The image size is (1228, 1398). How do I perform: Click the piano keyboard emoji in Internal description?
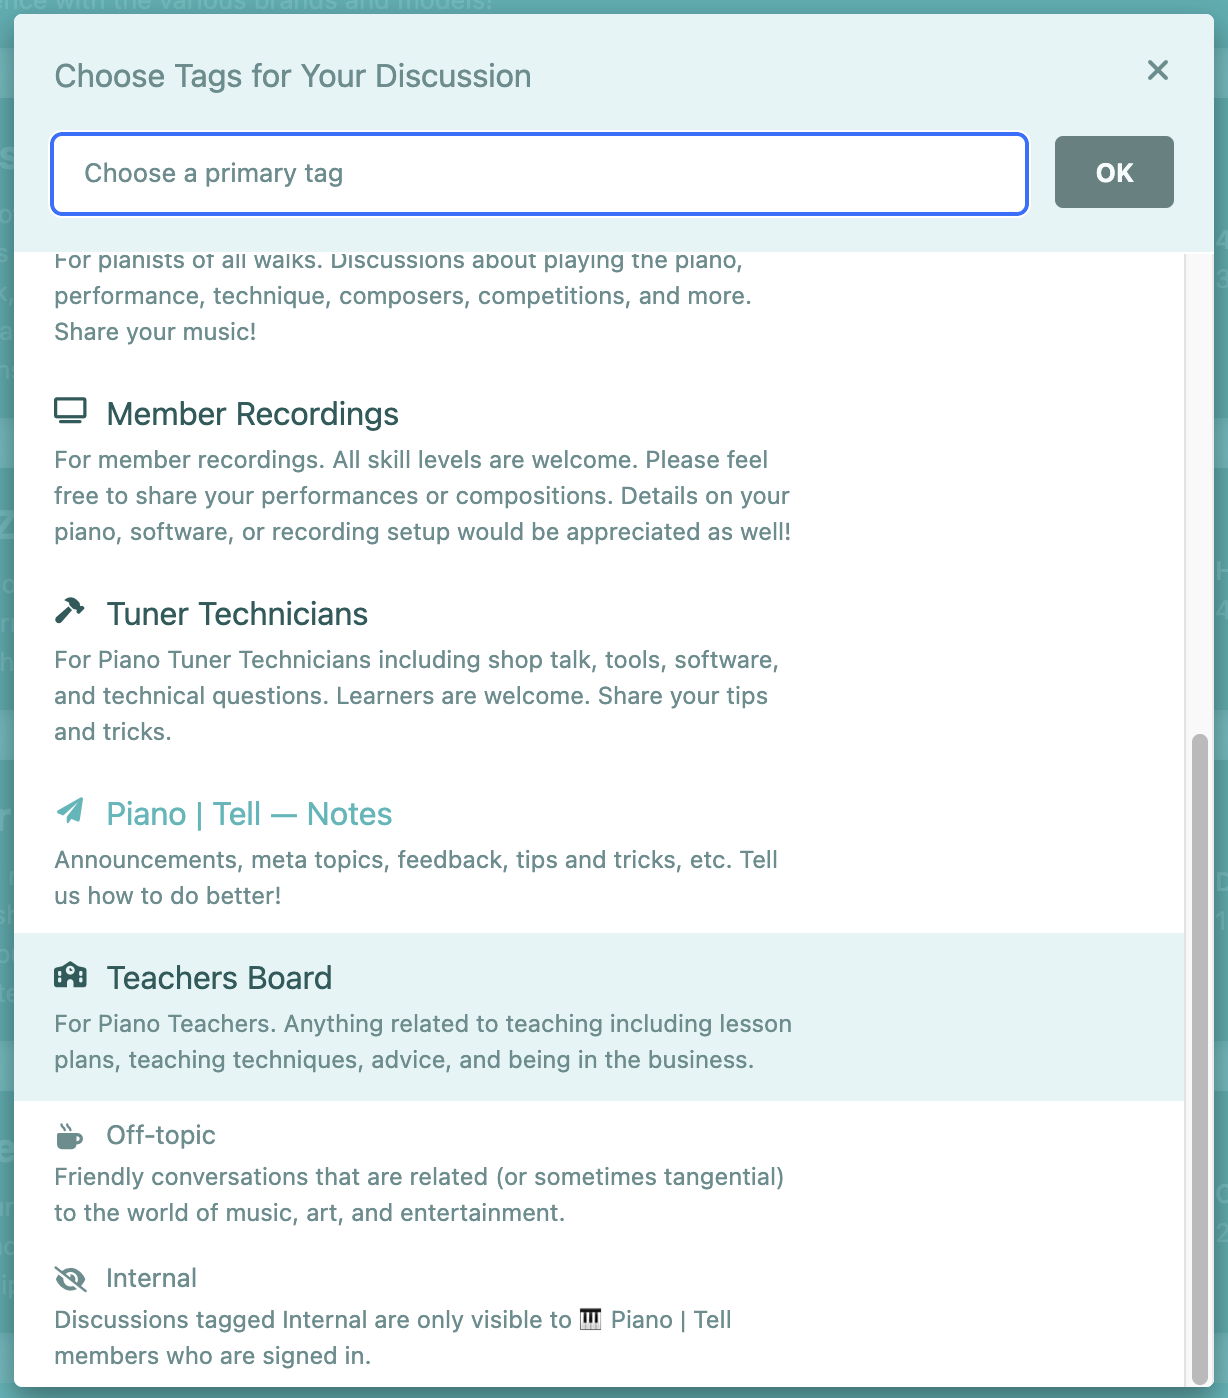point(591,1320)
